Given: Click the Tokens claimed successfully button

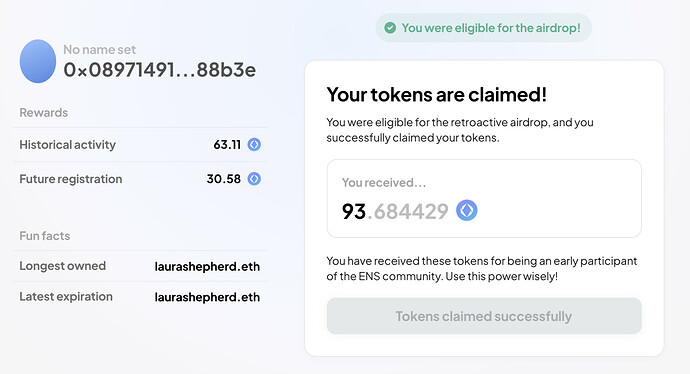Looking at the screenshot, I should [x=484, y=316].
